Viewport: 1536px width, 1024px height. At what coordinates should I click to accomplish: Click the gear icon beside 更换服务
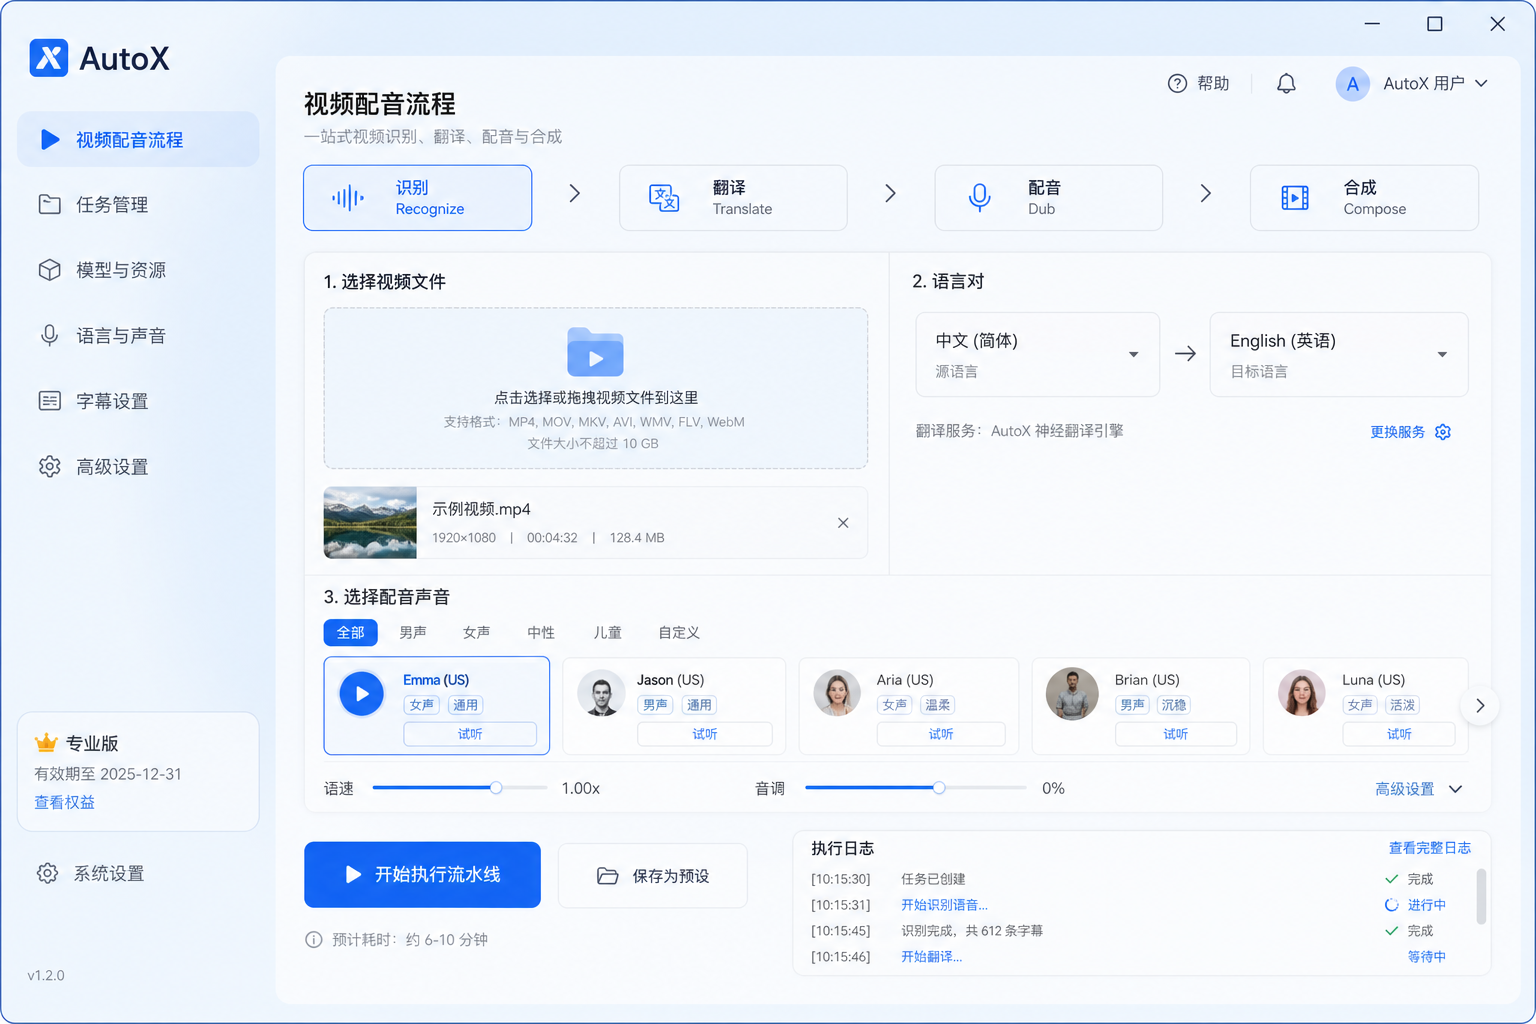click(1443, 432)
